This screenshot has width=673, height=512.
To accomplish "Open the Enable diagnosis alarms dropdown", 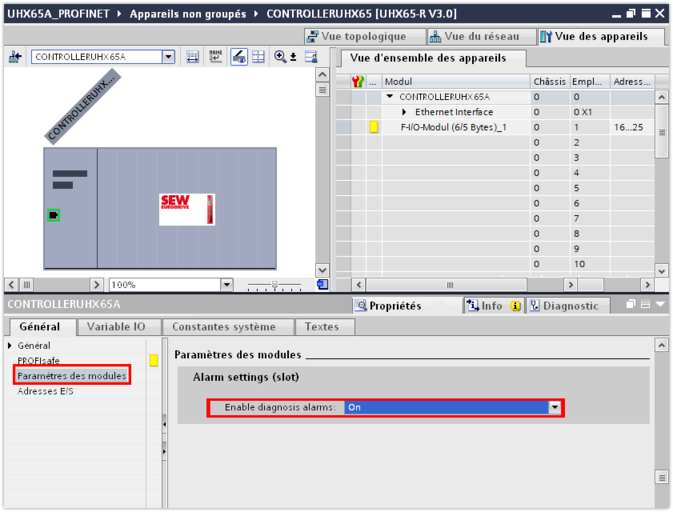I will click(554, 408).
